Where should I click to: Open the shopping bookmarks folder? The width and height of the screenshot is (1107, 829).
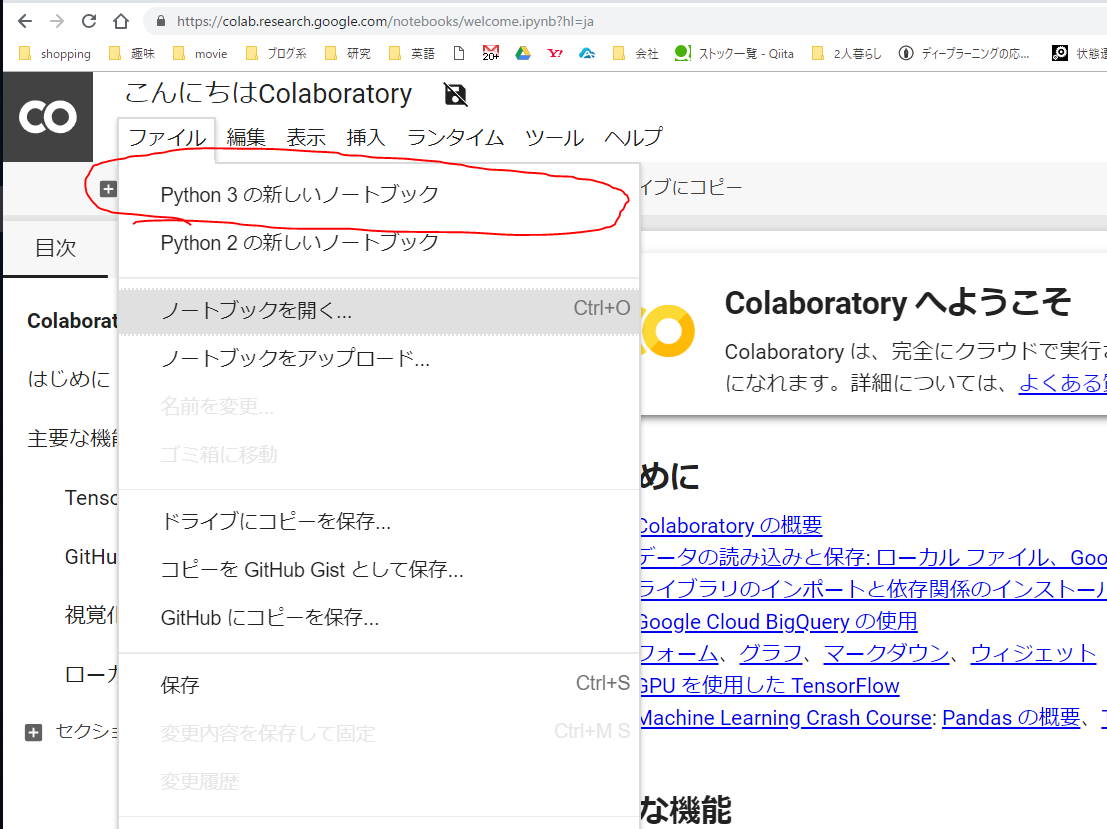[55, 54]
